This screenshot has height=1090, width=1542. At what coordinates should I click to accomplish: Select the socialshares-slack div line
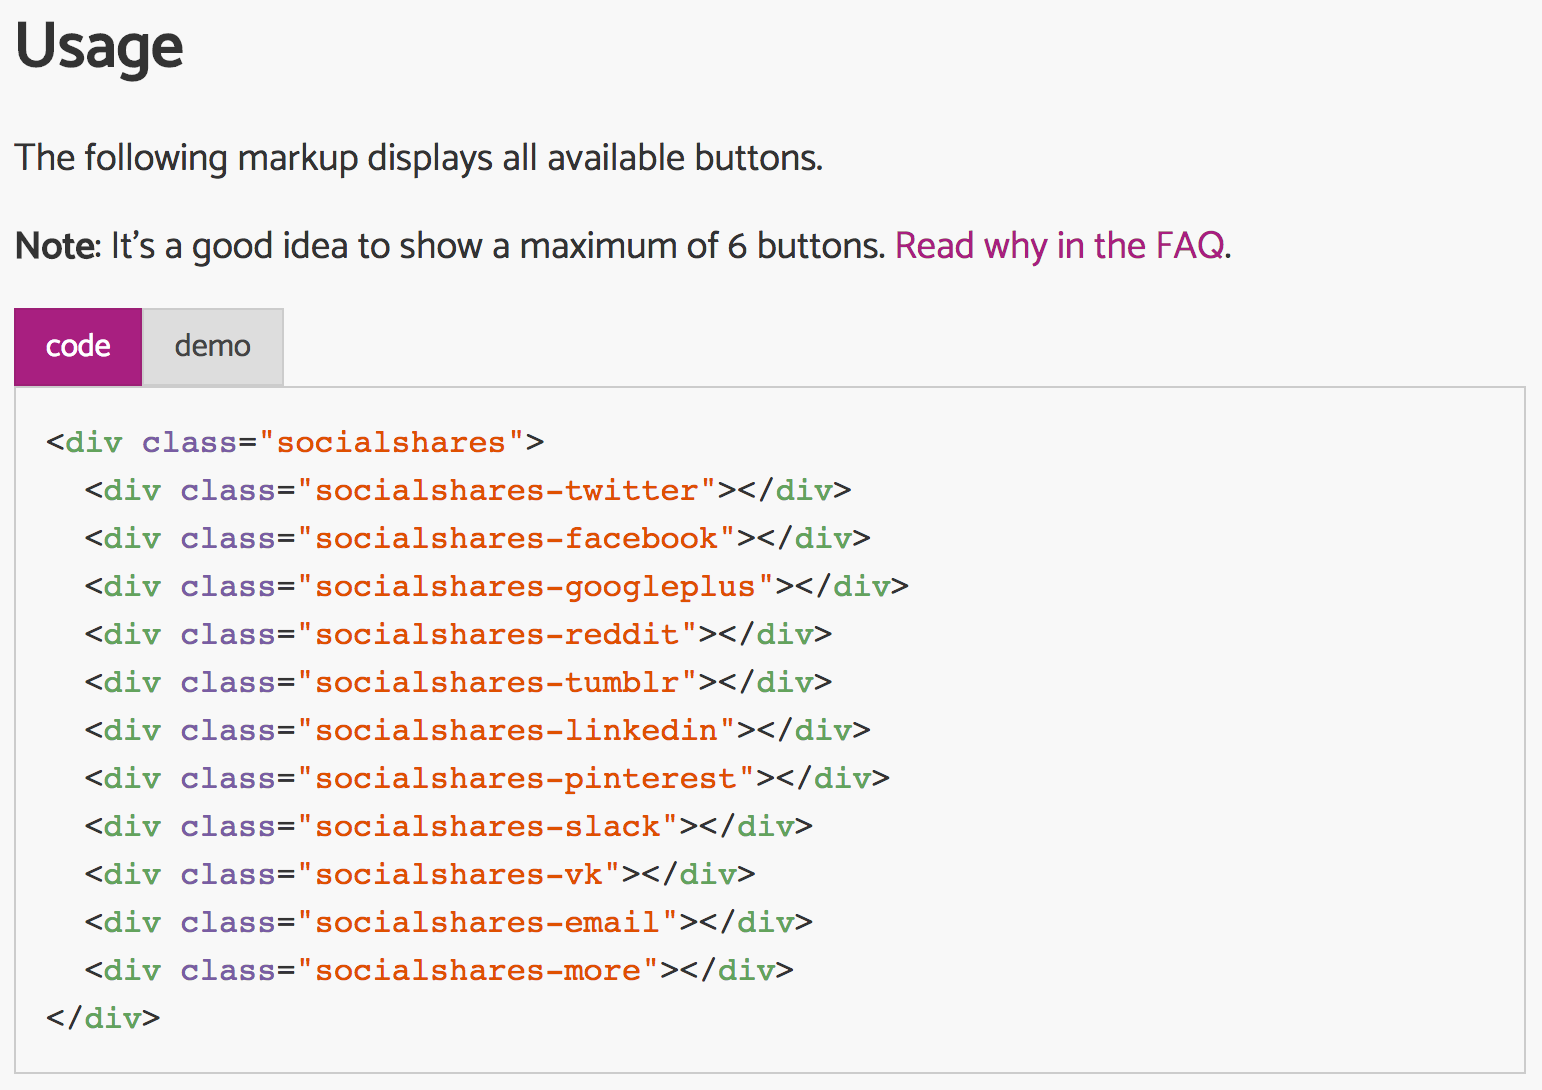tap(447, 825)
